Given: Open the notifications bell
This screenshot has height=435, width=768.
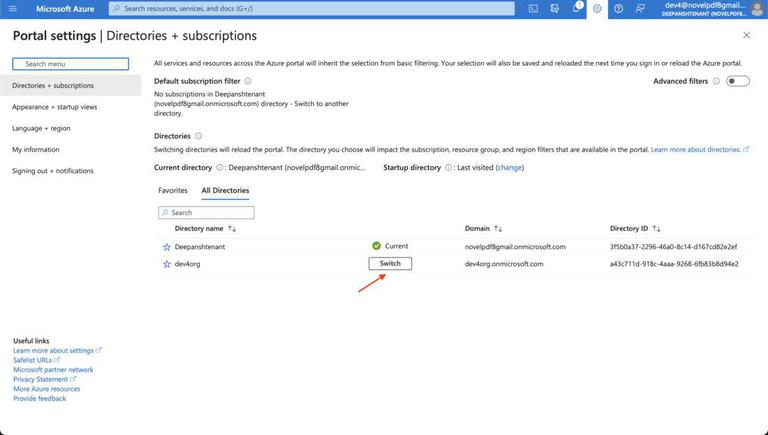Looking at the screenshot, I should pos(576,8).
